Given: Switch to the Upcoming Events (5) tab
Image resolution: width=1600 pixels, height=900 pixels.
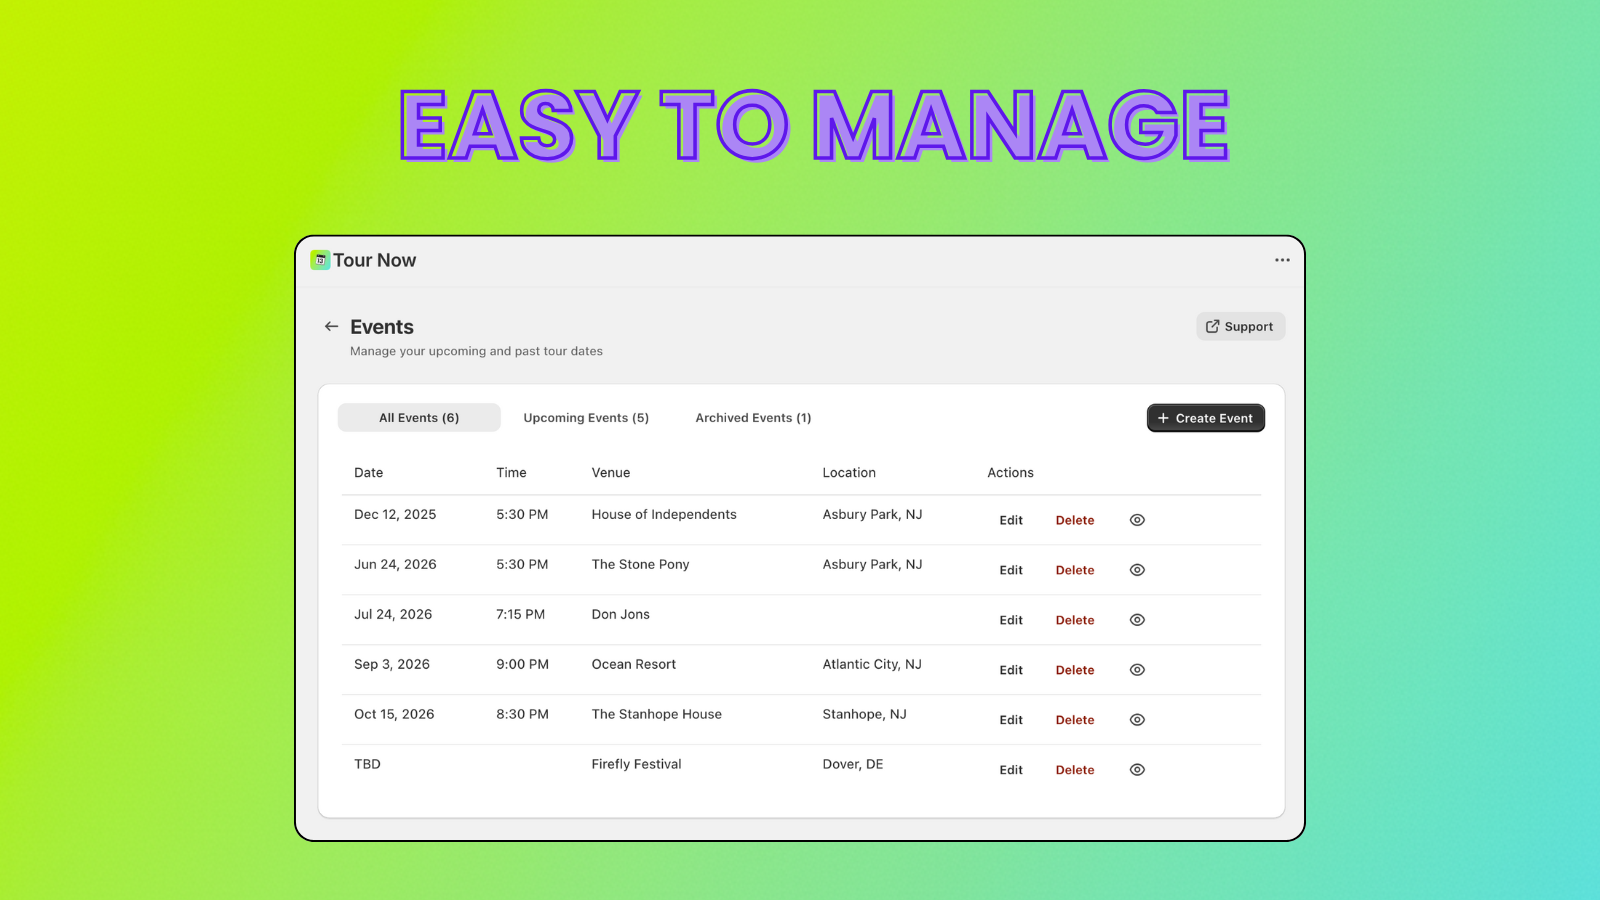Looking at the screenshot, I should (x=585, y=417).
